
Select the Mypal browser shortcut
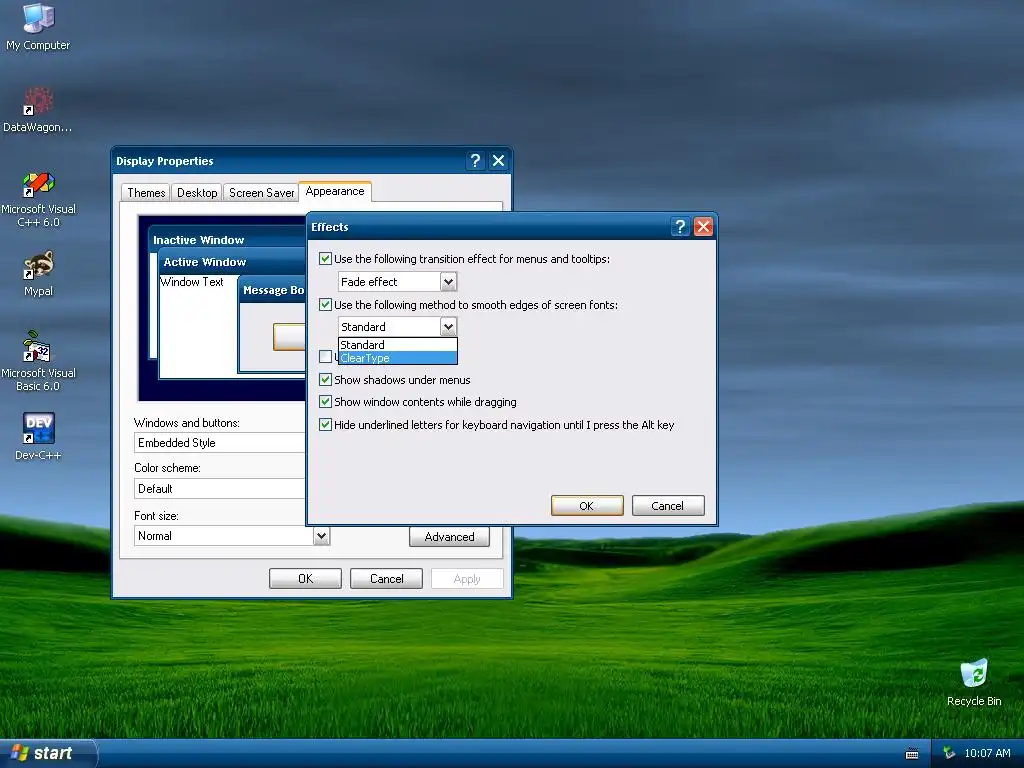[38, 274]
